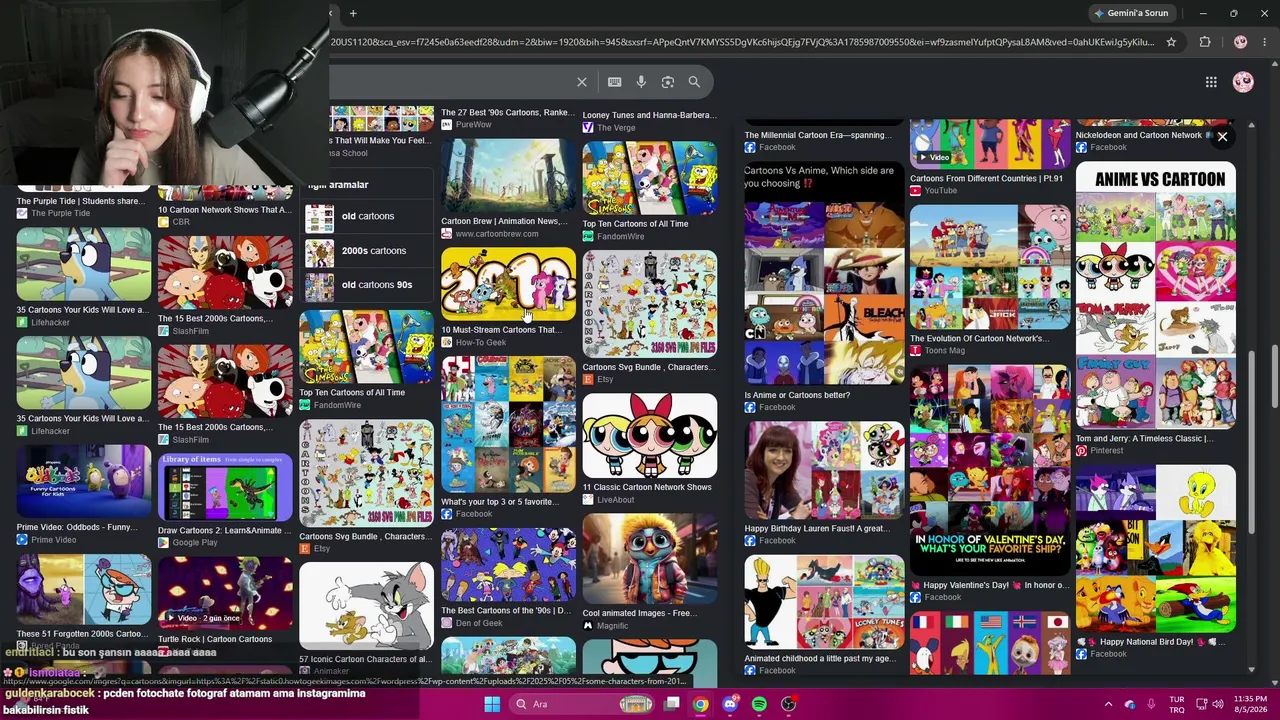Open the 'Happy Birthday Lauren Faust' Facebook image
The width and height of the screenshot is (1280, 720).
pos(824,470)
